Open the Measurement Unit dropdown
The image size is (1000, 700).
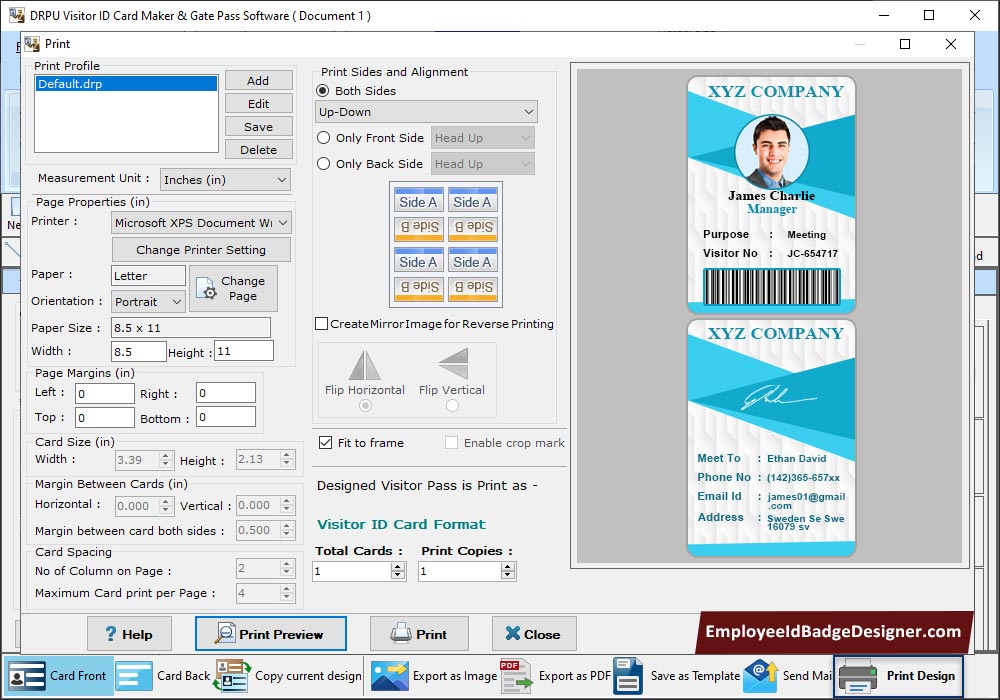pyautogui.click(x=225, y=180)
